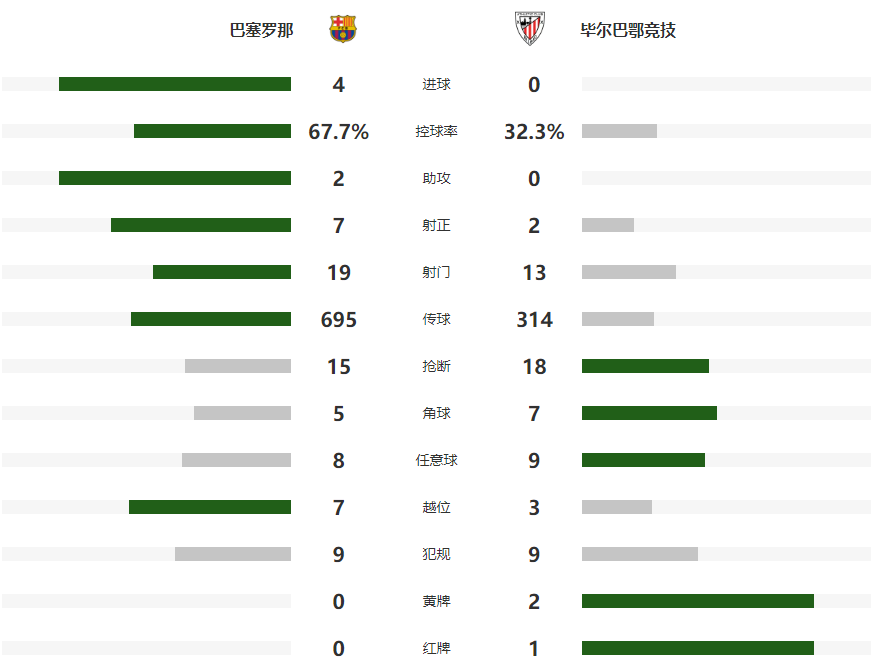Click Bilbao's 314 passes value
Screen dimensions: 878x665
[x=534, y=320]
